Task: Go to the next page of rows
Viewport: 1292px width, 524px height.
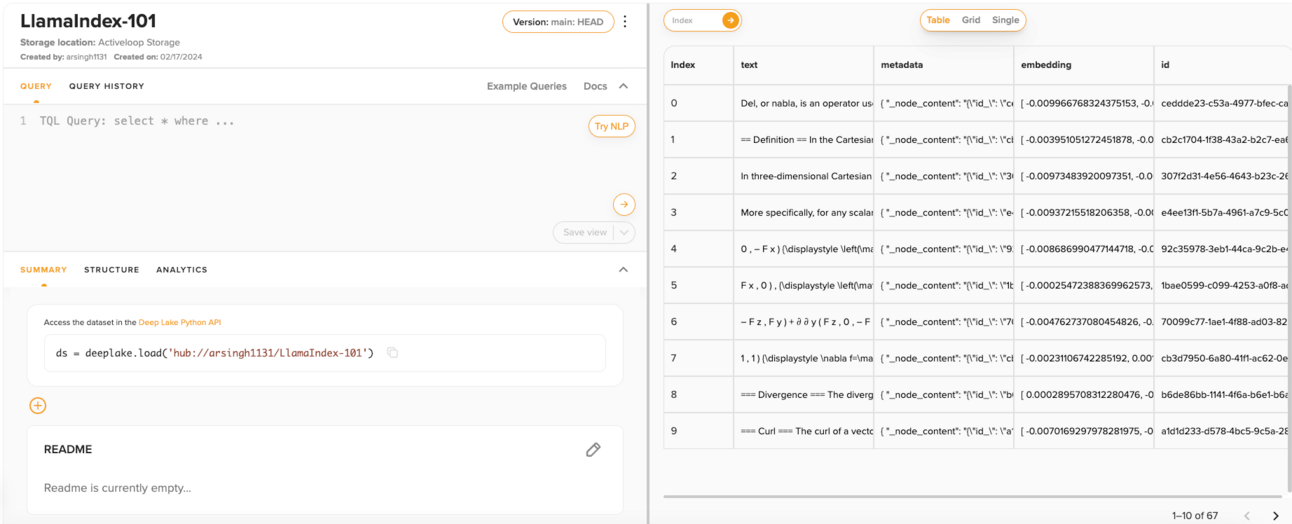Action: click(1275, 516)
